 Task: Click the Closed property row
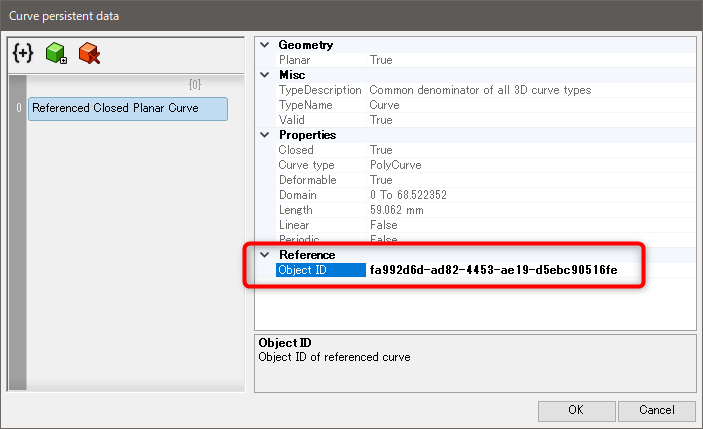pos(296,150)
